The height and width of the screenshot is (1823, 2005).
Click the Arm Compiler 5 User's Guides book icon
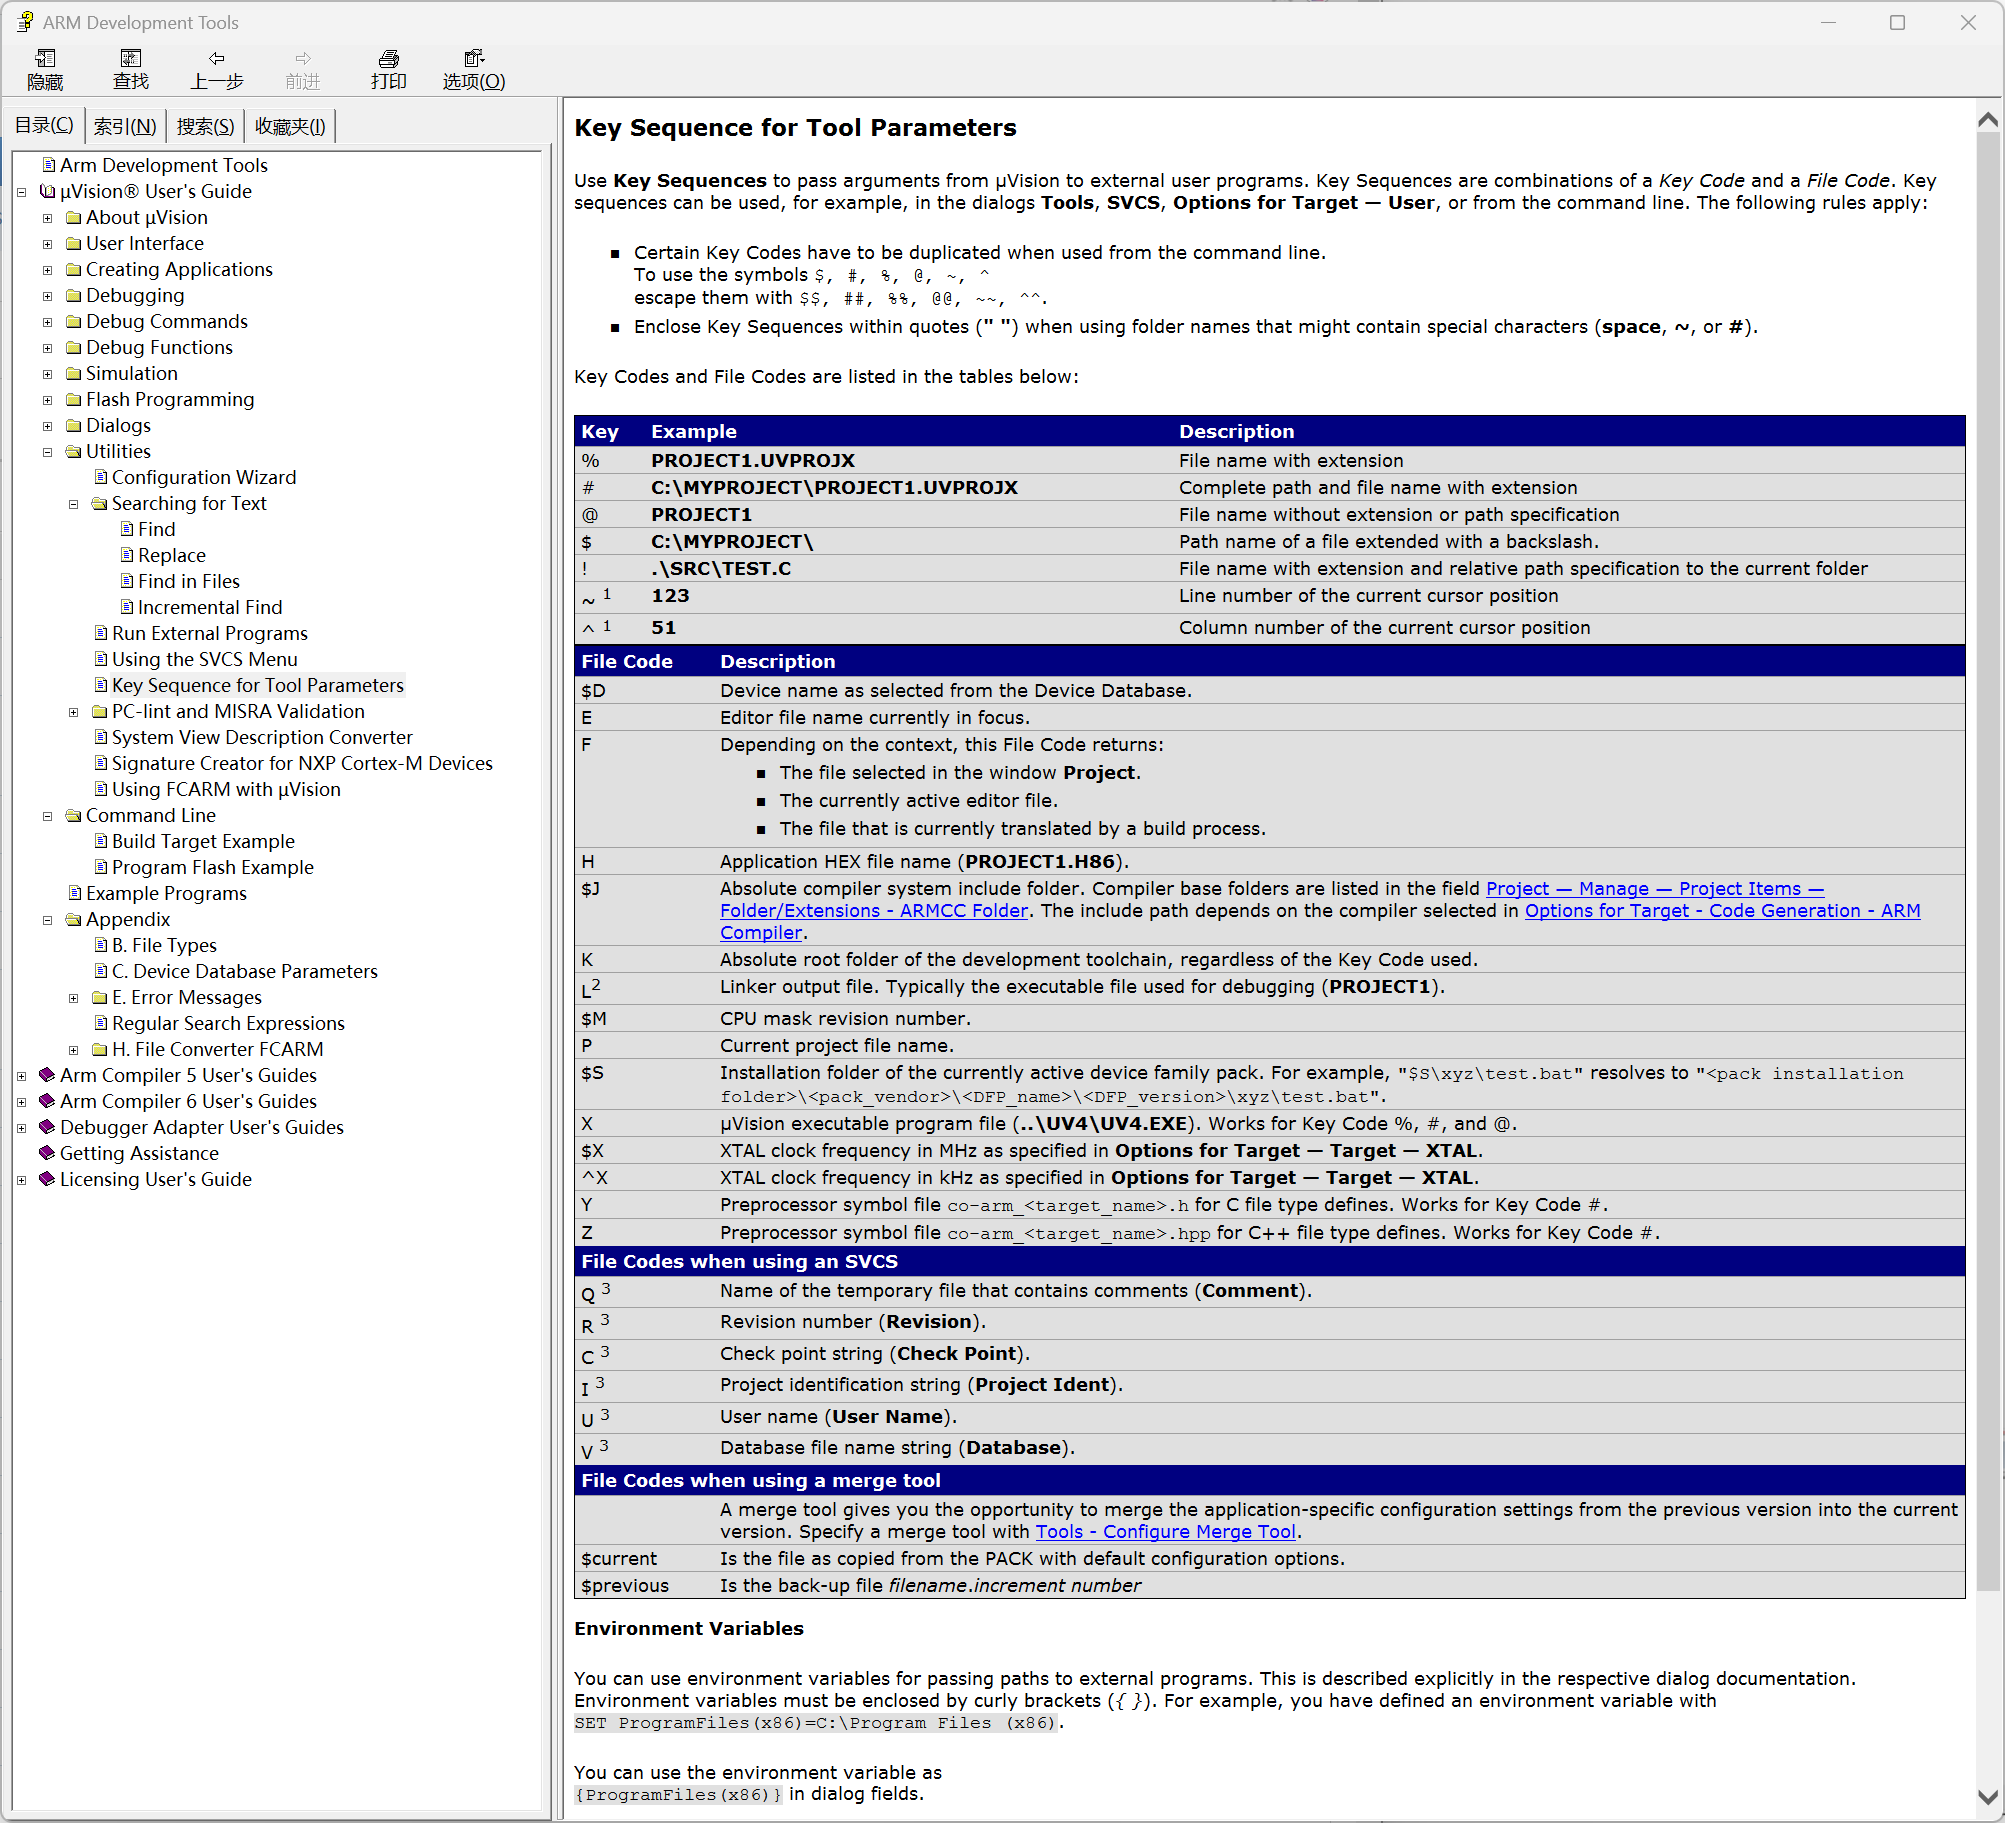[47, 1075]
